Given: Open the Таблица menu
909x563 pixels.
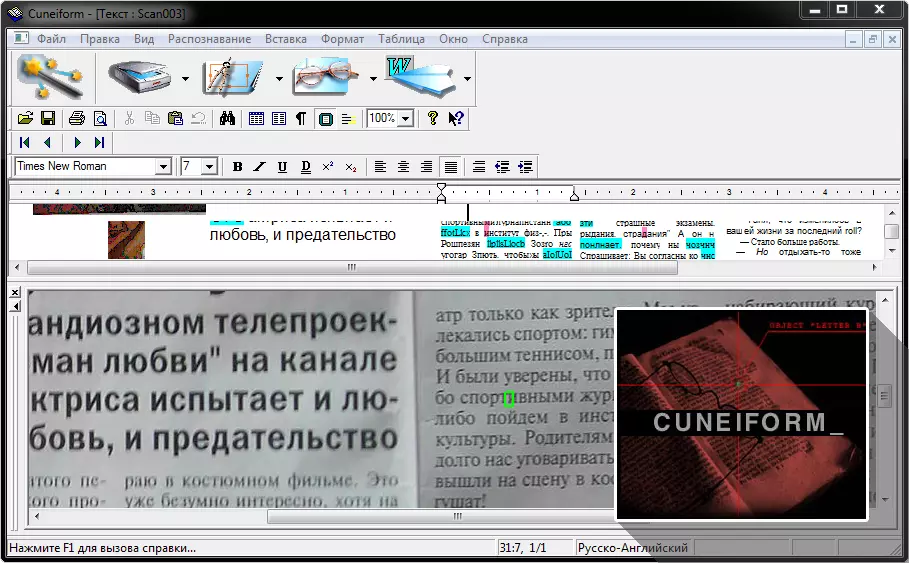Looking at the screenshot, I should click(x=401, y=39).
